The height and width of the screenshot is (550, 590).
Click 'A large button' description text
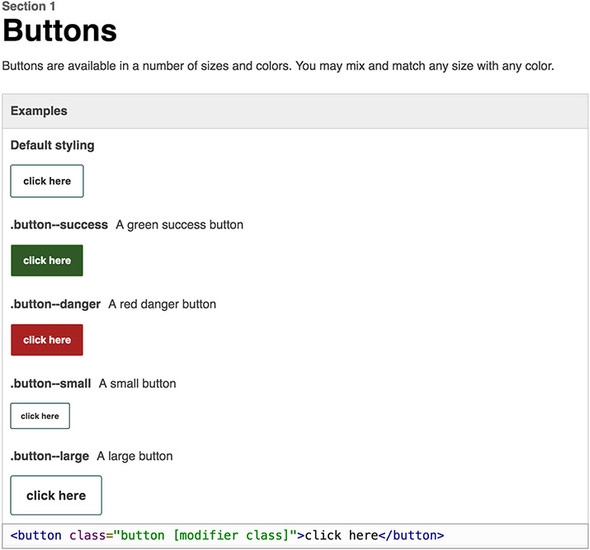point(135,456)
